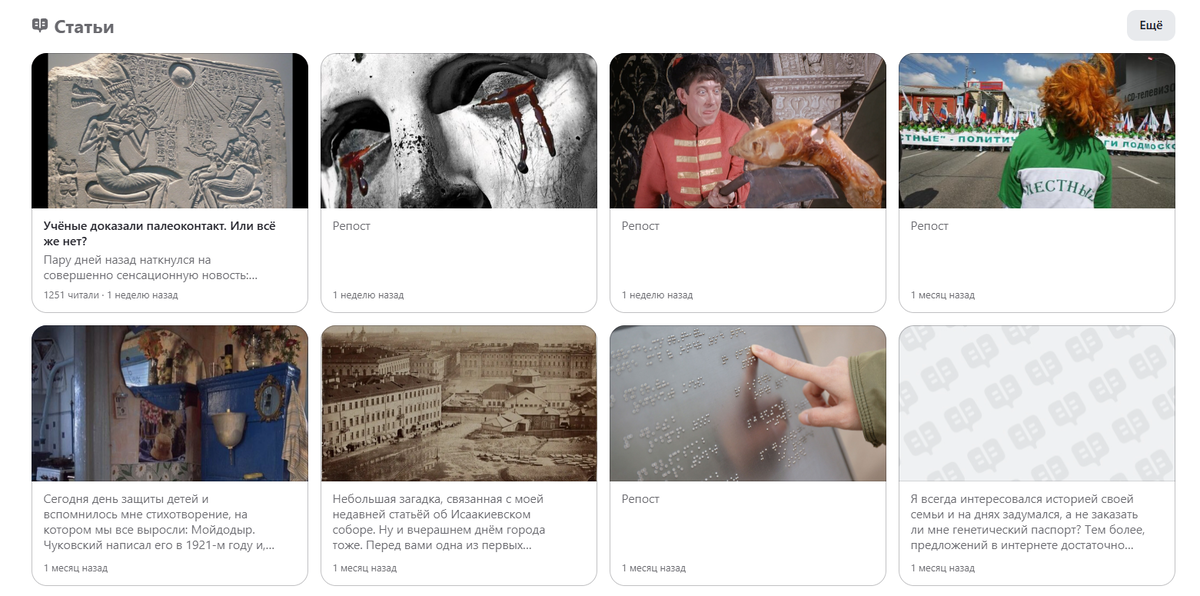Screen dimensions: 1200x596
Task: Open the placeholder-image genetics article card
Action: 1037,455
